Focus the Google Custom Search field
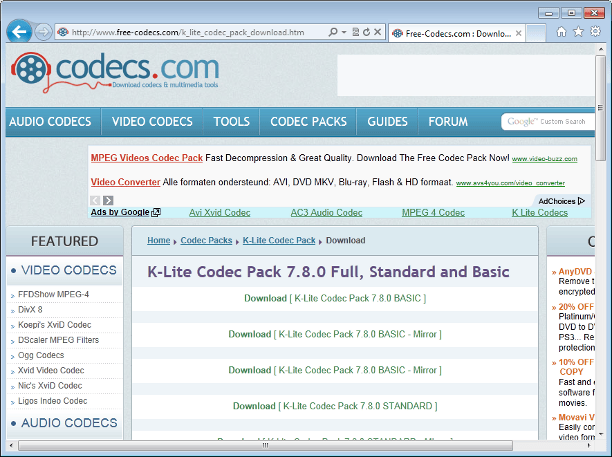 [548, 122]
